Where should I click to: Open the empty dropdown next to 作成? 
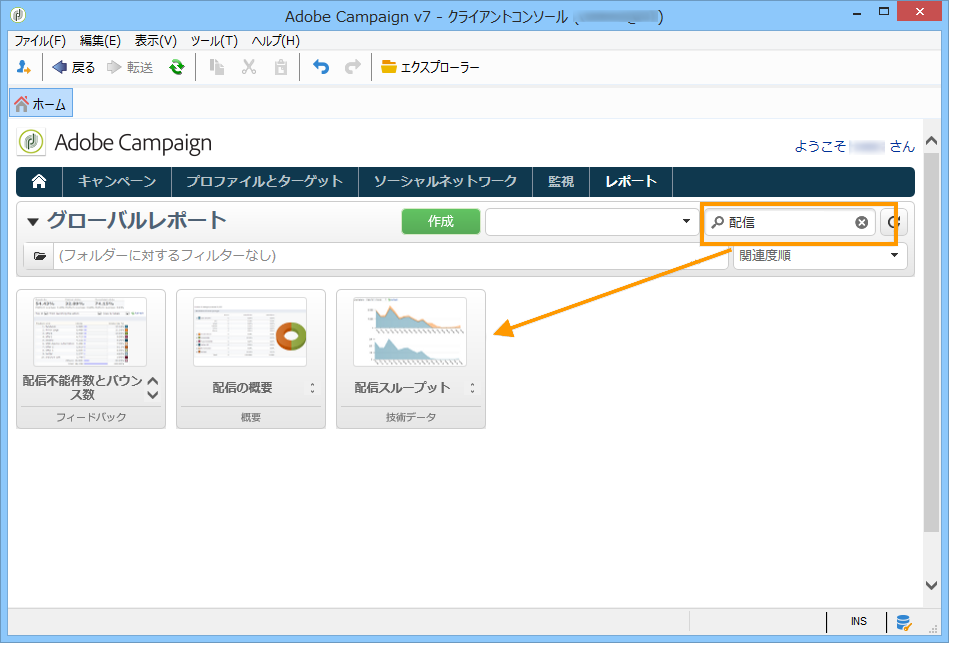(591, 221)
